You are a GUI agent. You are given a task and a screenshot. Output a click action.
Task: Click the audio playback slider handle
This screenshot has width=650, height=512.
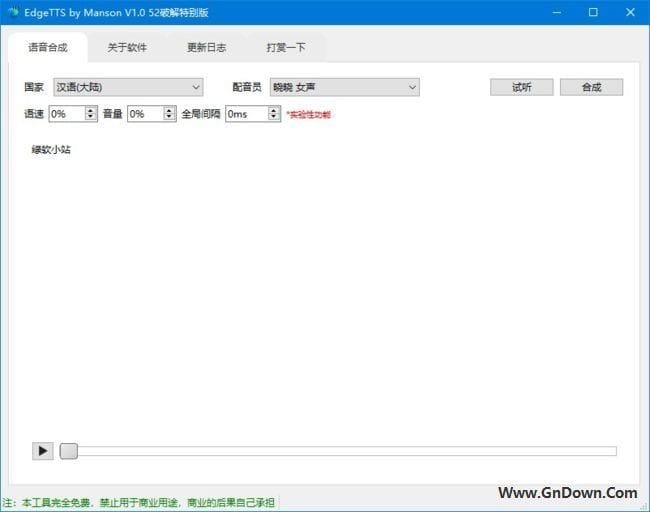[69, 451]
